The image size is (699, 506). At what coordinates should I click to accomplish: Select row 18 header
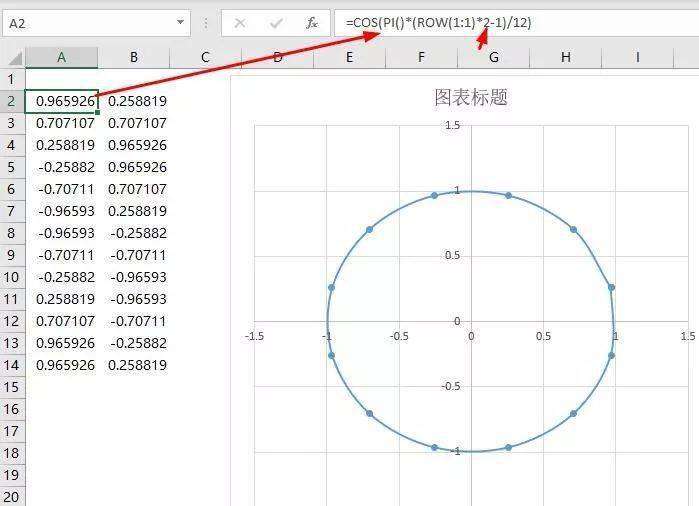[12, 453]
